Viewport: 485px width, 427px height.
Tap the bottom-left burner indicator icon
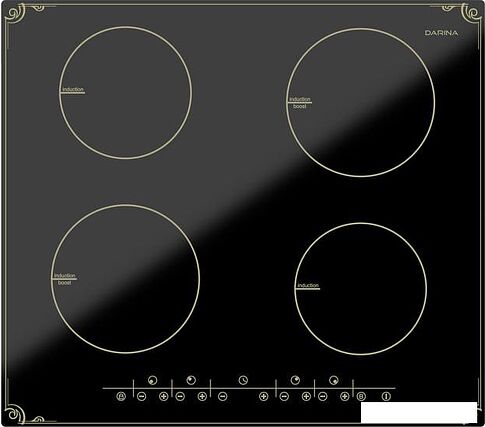(x=152, y=380)
